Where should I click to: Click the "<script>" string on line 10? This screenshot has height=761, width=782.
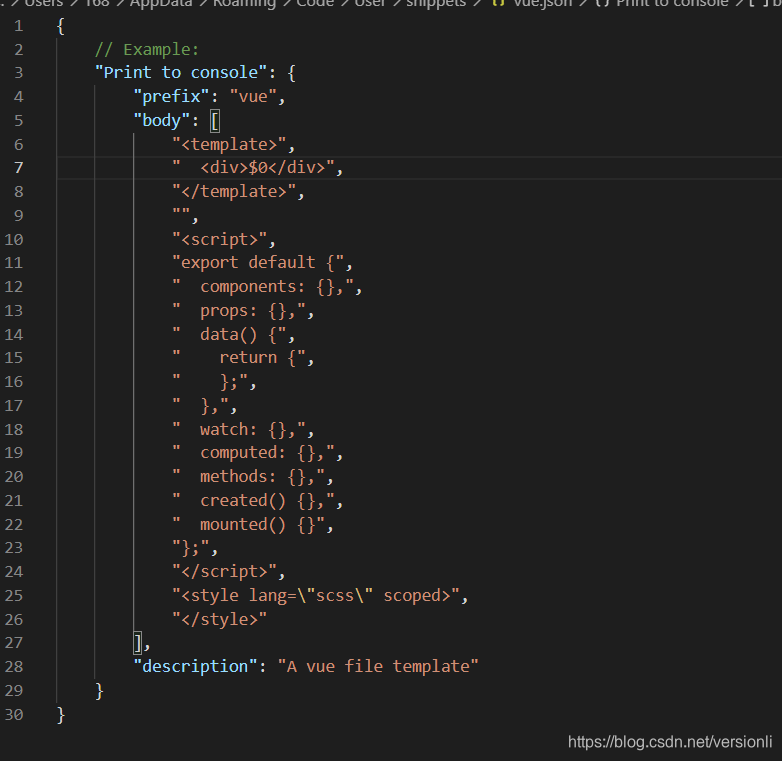219,239
